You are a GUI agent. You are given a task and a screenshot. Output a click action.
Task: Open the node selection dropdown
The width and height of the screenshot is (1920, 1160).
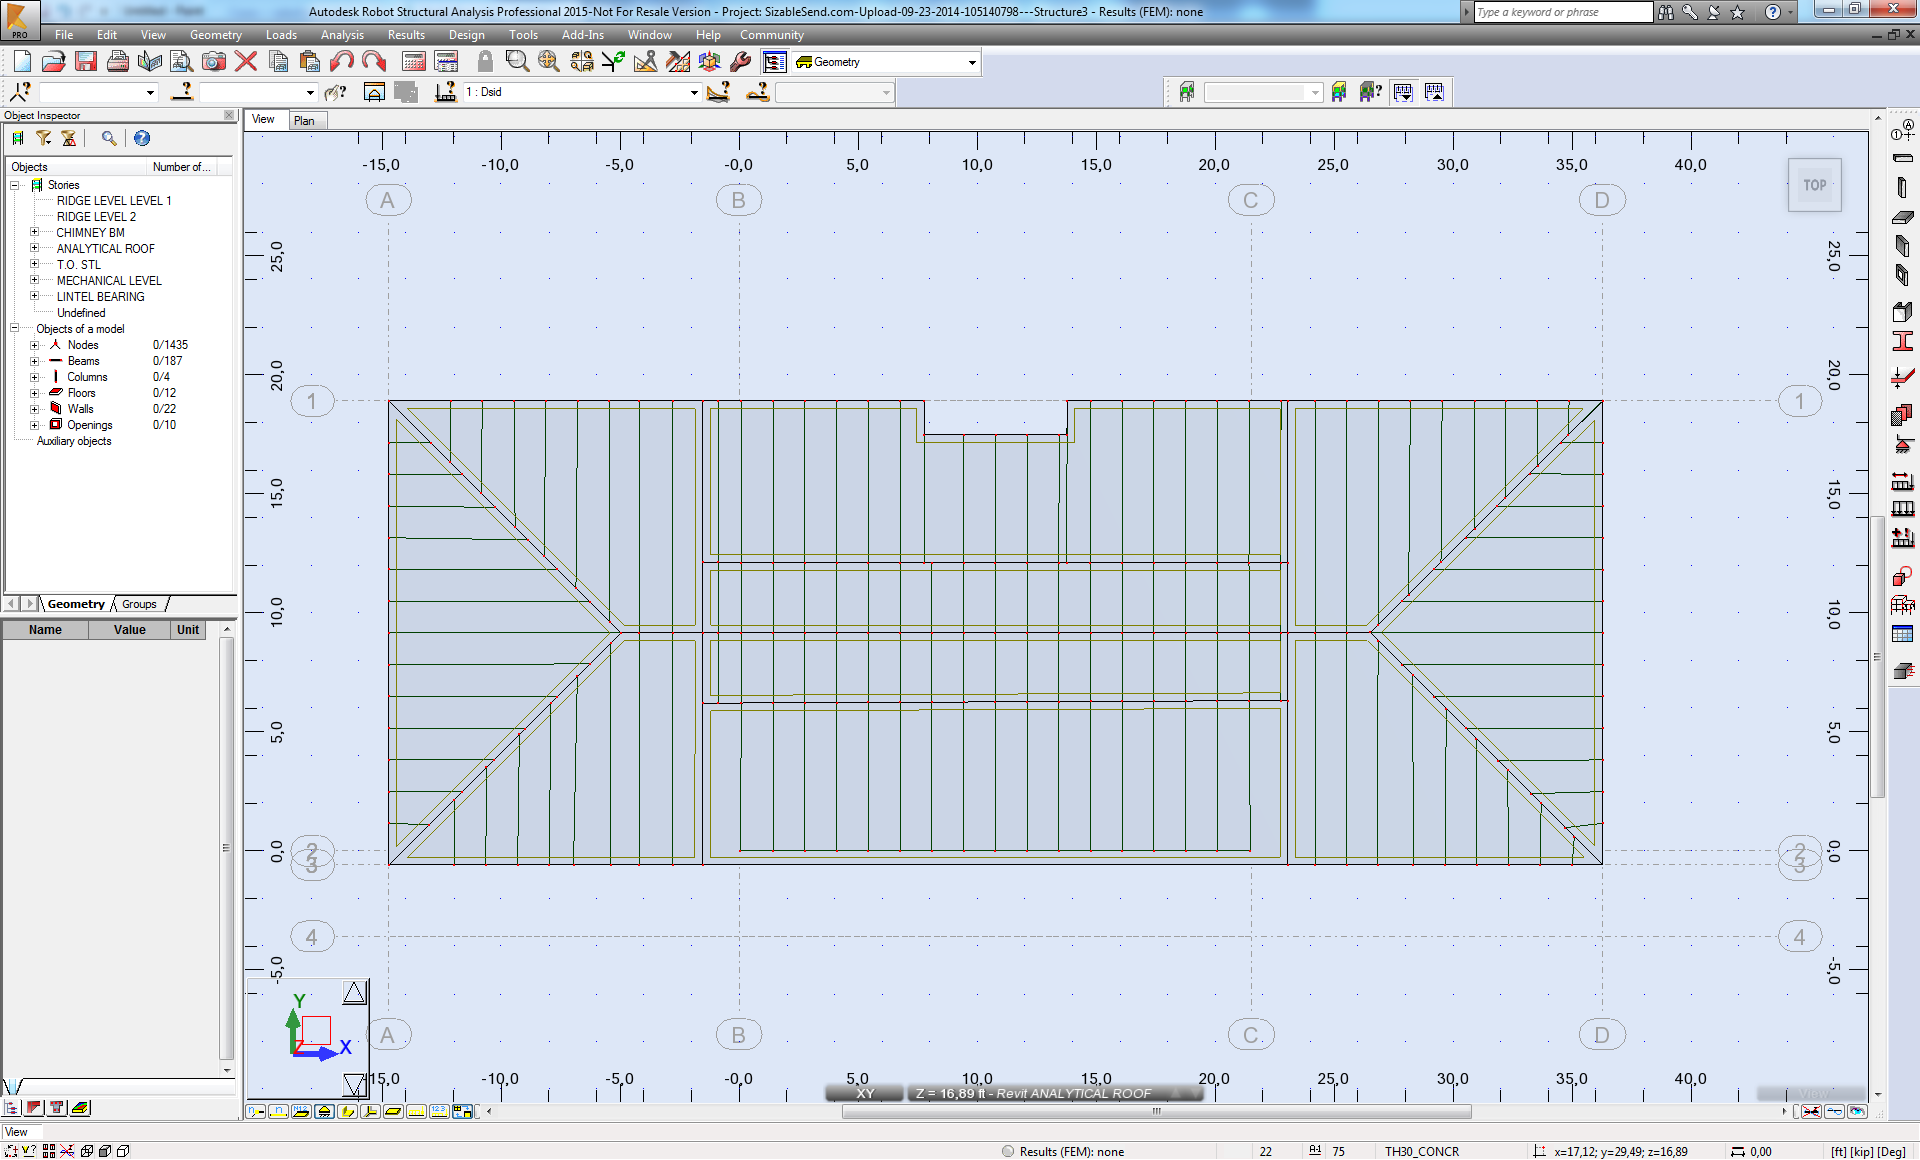(151, 92)
